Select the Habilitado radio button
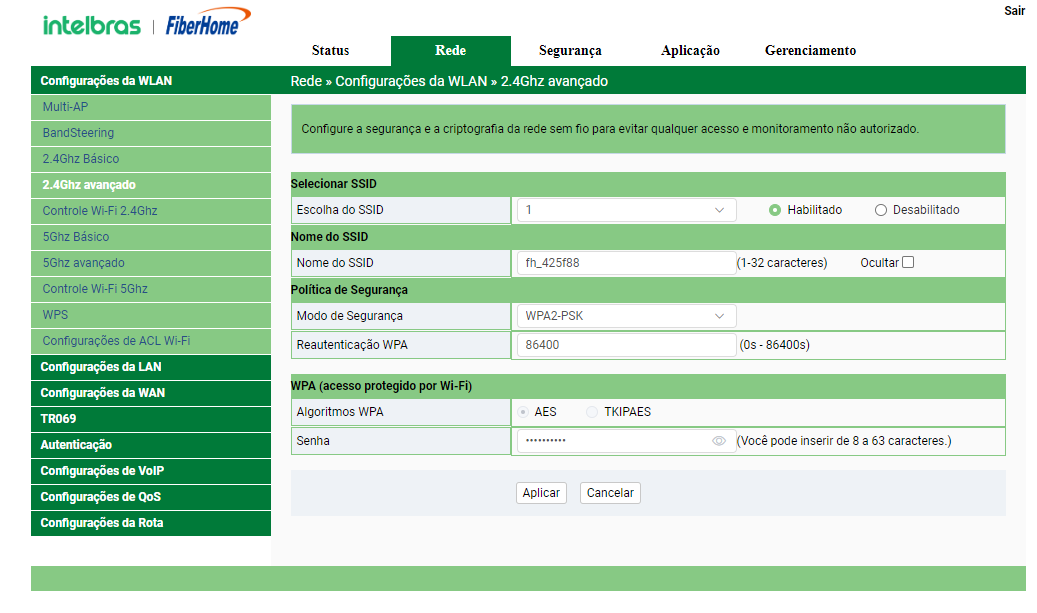Screen dimensions: 1037x613 click(774, 210)
